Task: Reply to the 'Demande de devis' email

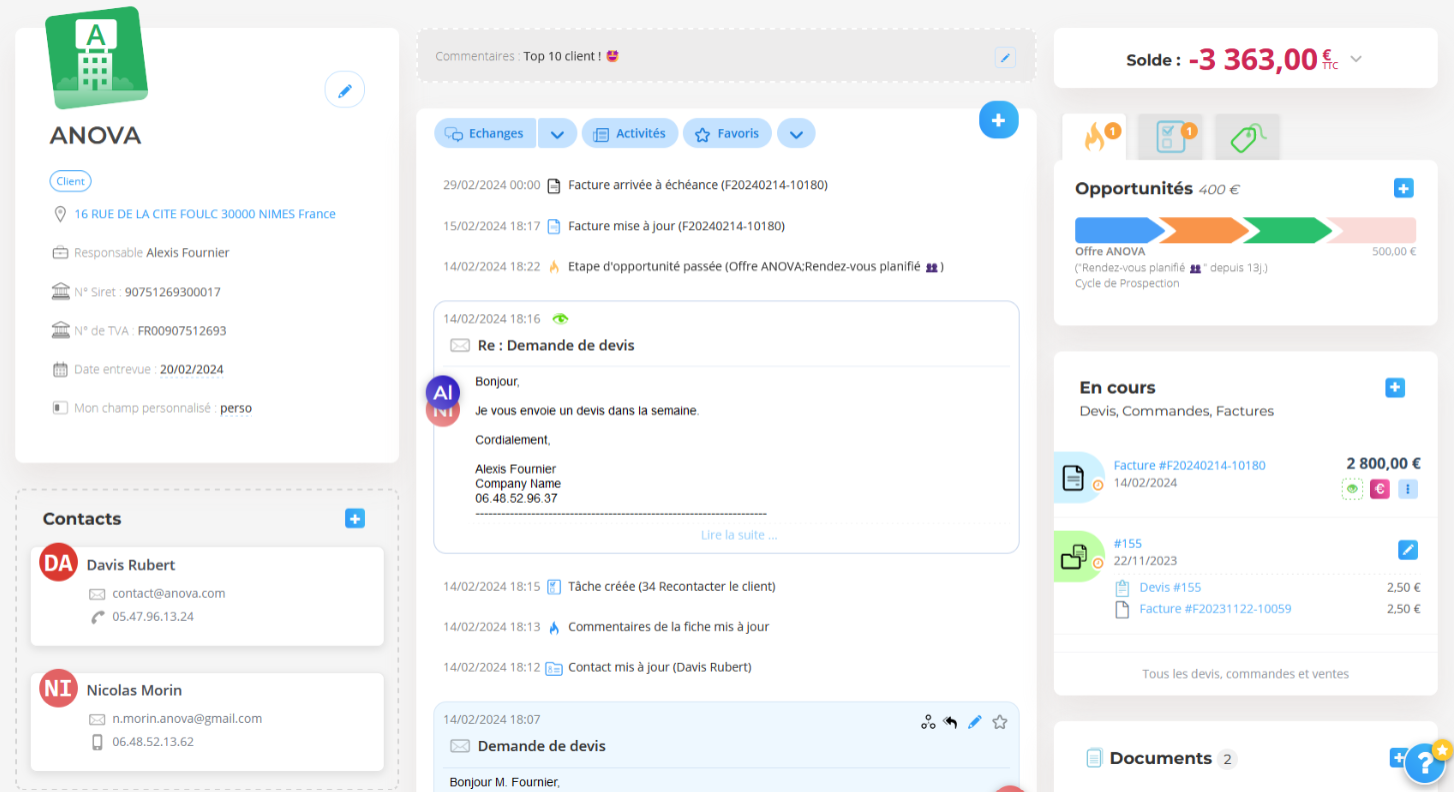Action: 951,722
